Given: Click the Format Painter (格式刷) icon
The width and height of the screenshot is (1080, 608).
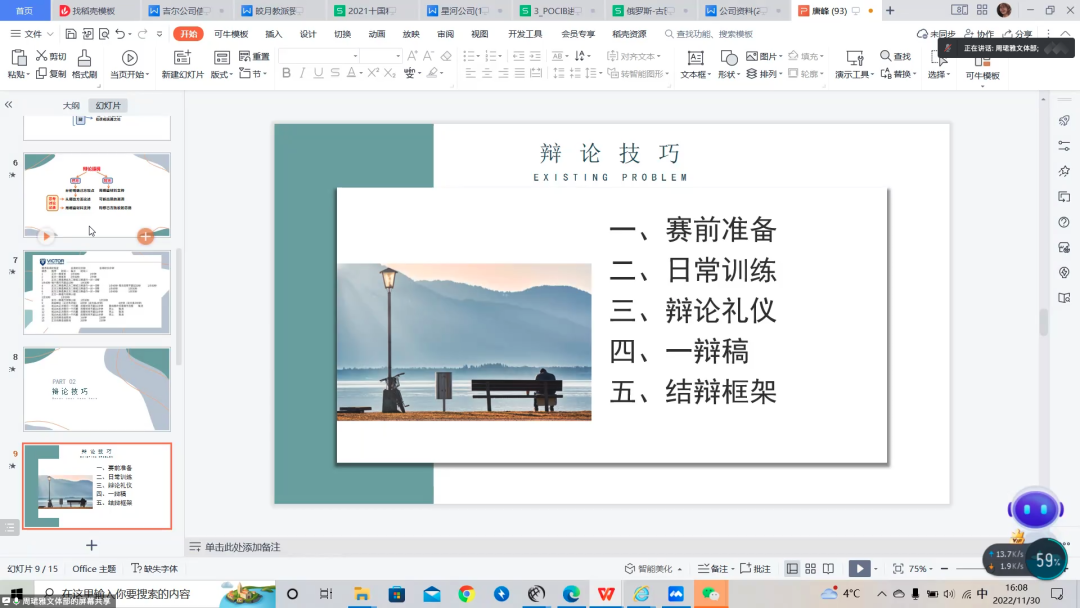Looking at the screenshot, I should click(84, 58).
